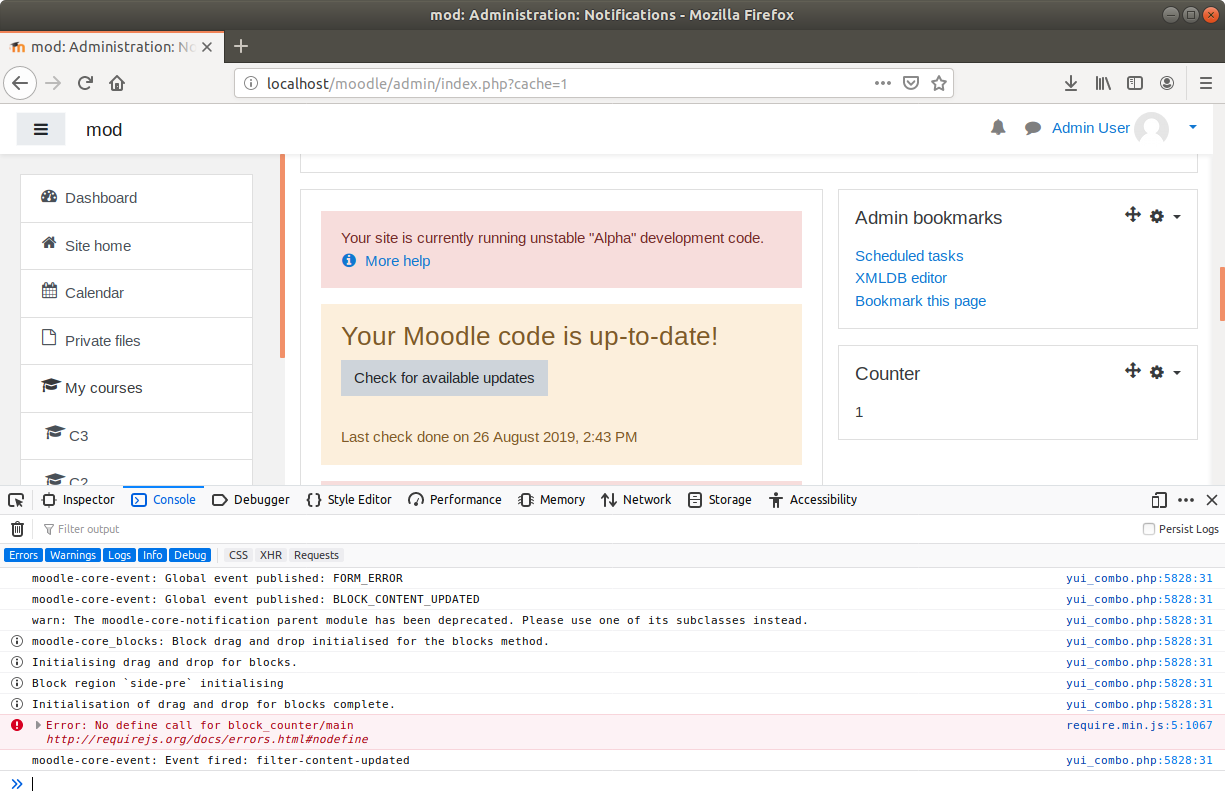Open Moodle notifications bell

click(x=998, y=128)
